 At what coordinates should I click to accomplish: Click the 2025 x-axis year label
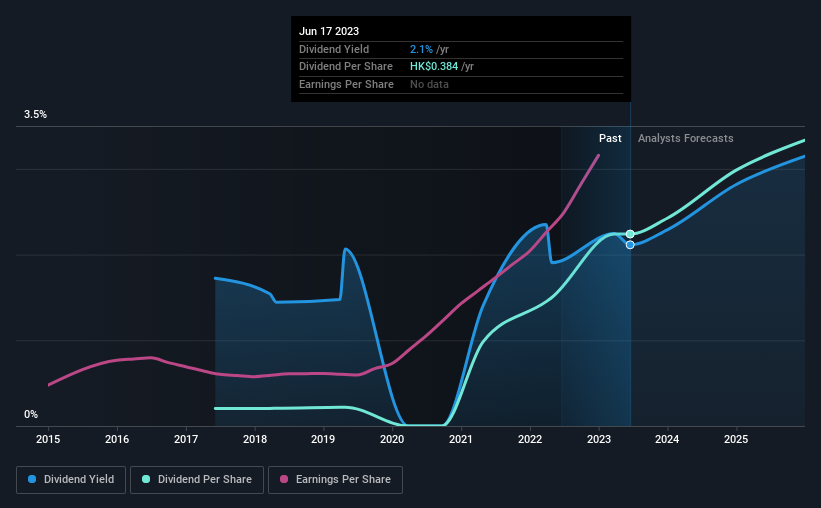736,439
